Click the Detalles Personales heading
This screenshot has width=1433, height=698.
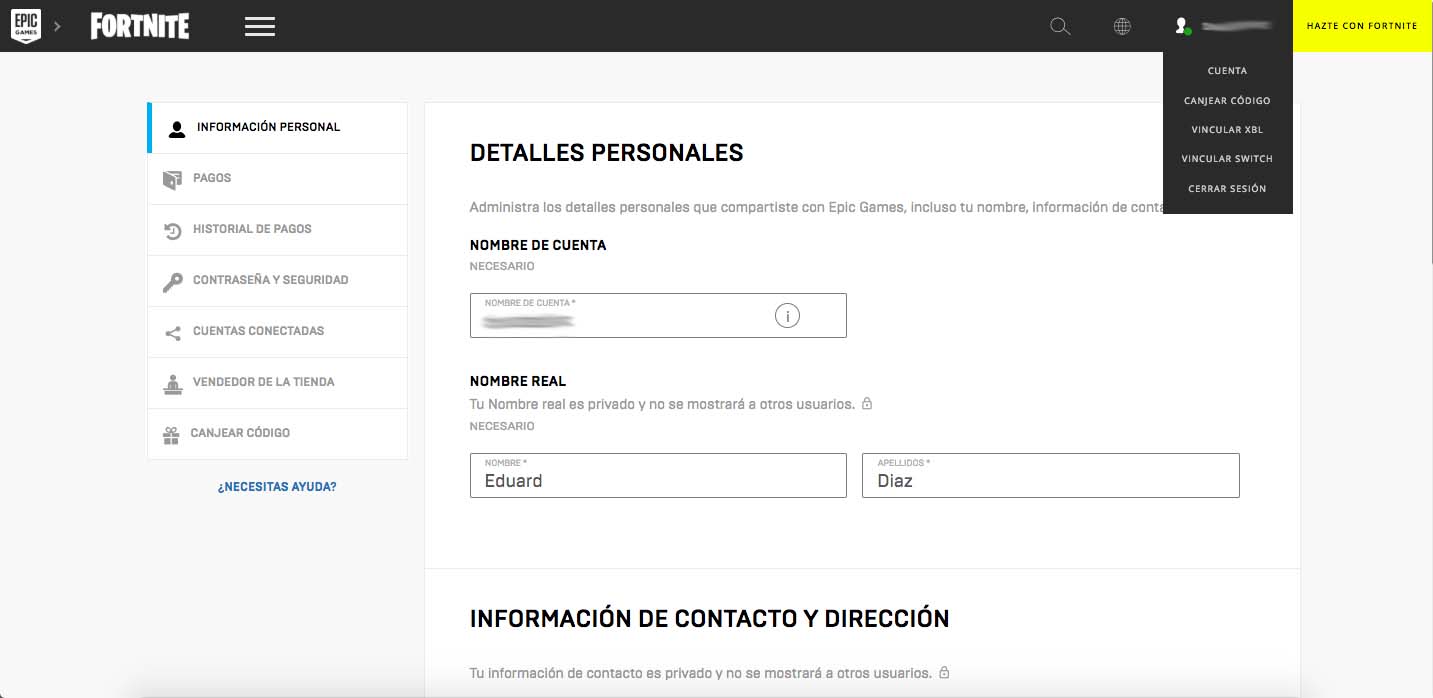click(607, 153)
